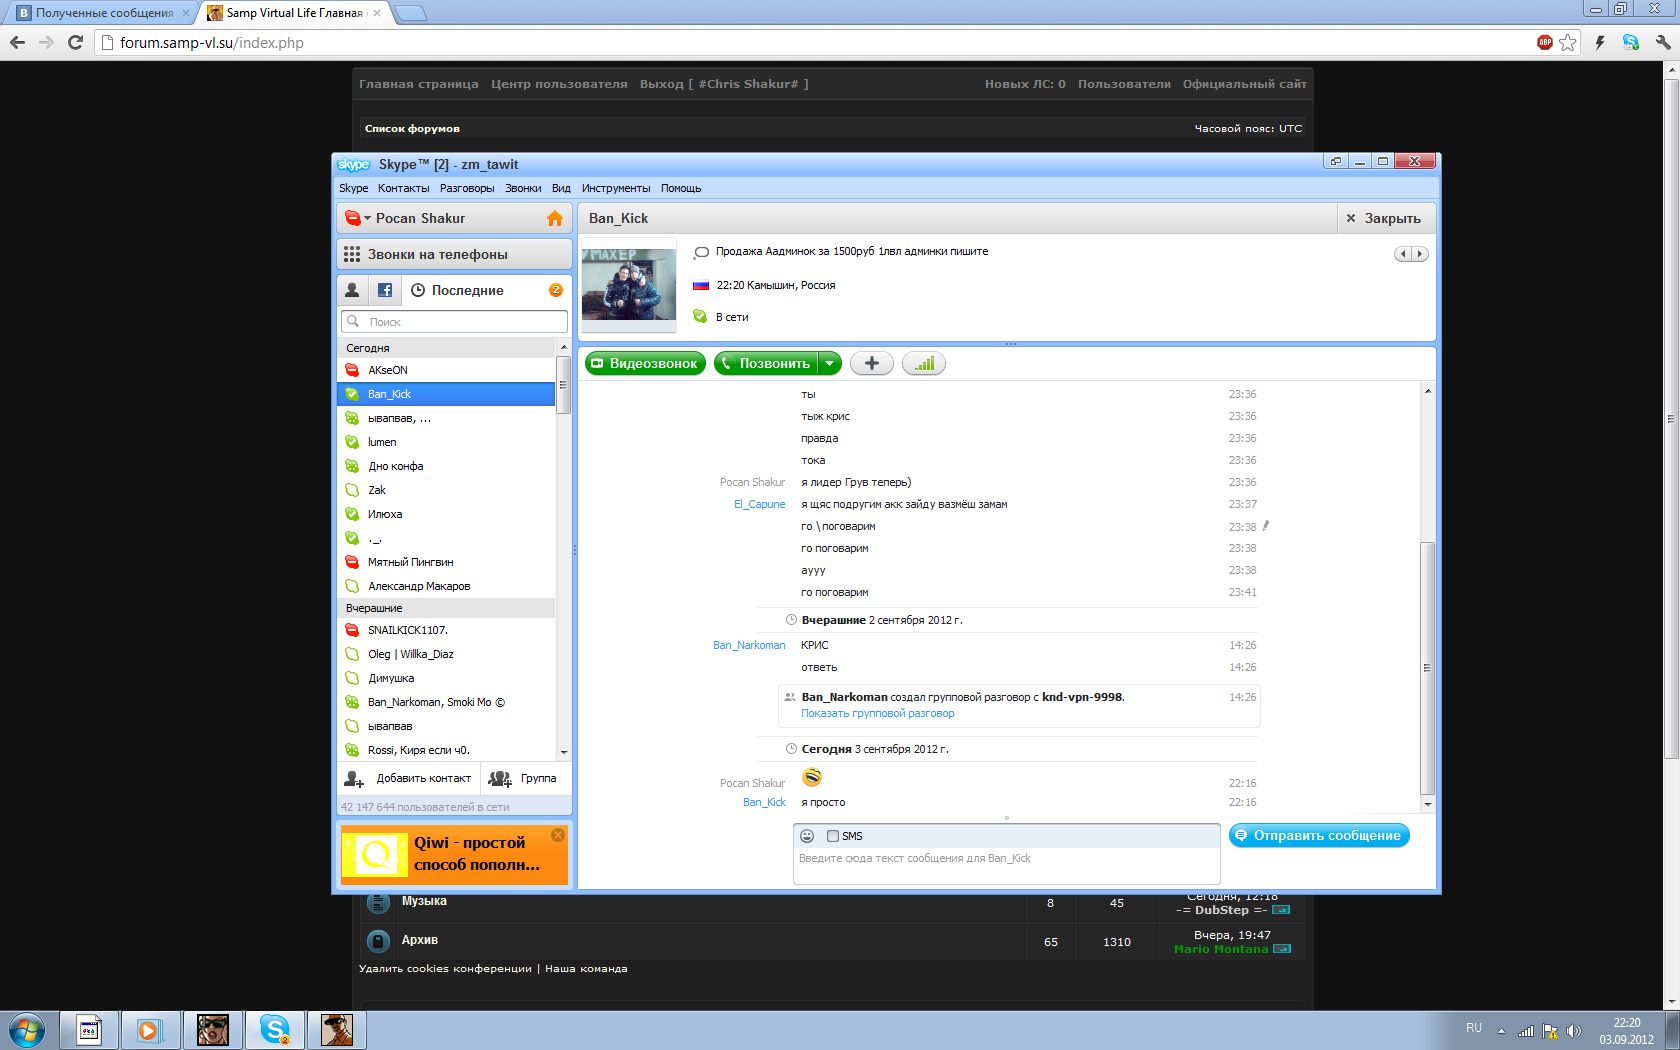This screenshot has width=1680, height=1050.
Task: Open the Разговоры menu
Action: click(x=467, y=188)
